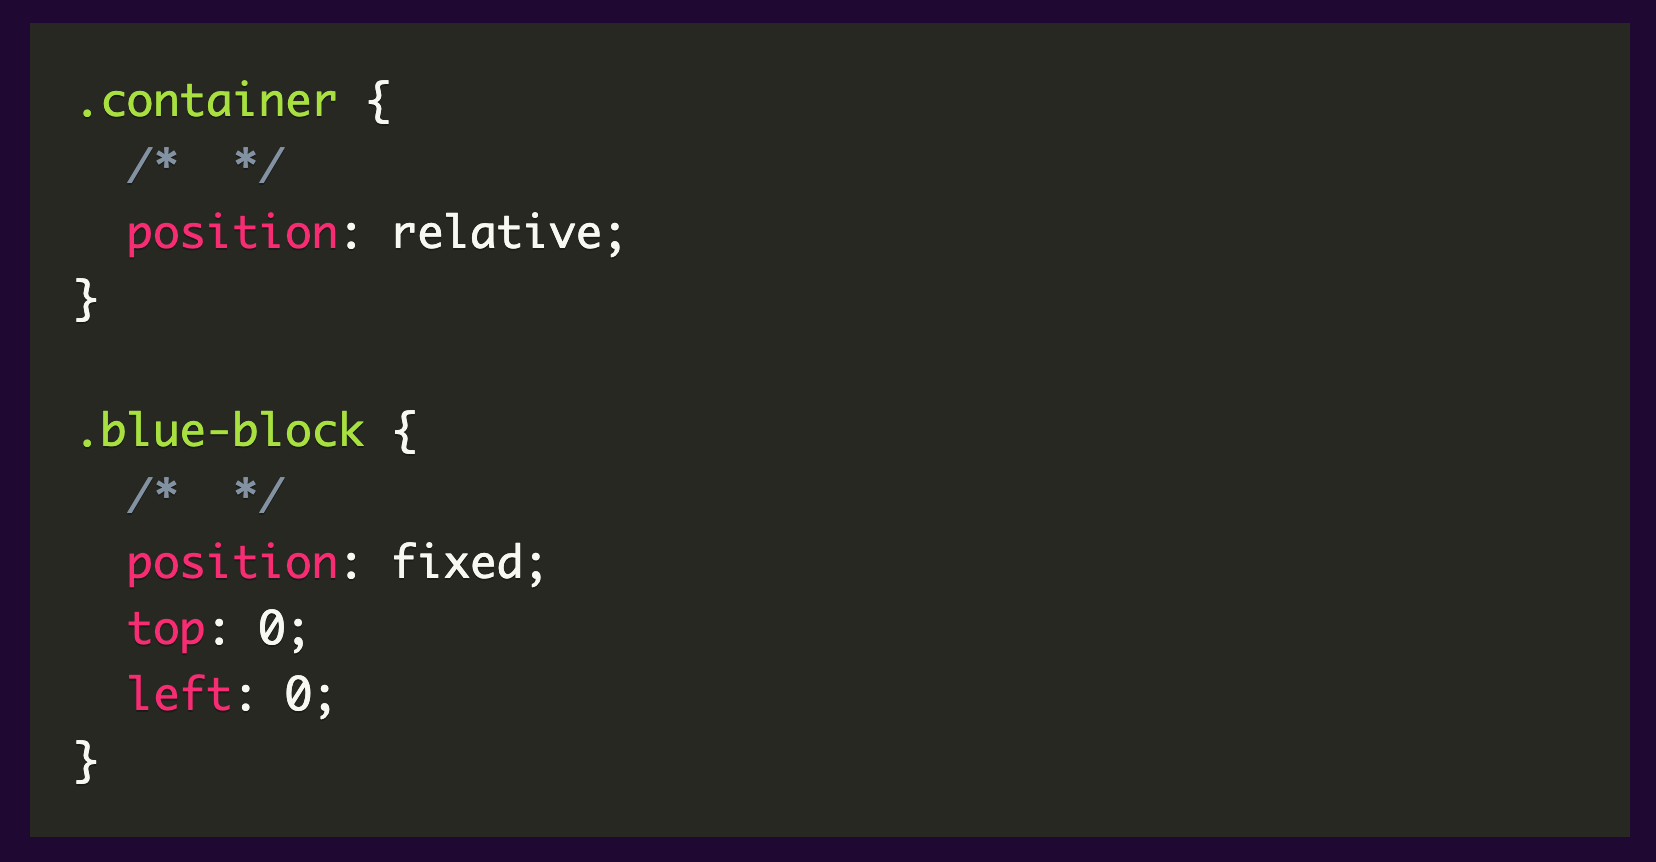Click the top property name
The width and height of the screenshot is (1656, 862).
[x=166, y=629]
